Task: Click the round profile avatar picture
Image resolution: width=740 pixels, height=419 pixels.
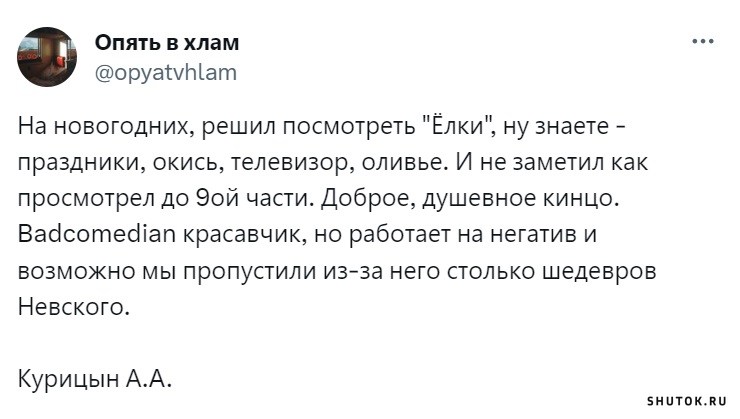Action: pyautogui.click(x=47, y=57)
